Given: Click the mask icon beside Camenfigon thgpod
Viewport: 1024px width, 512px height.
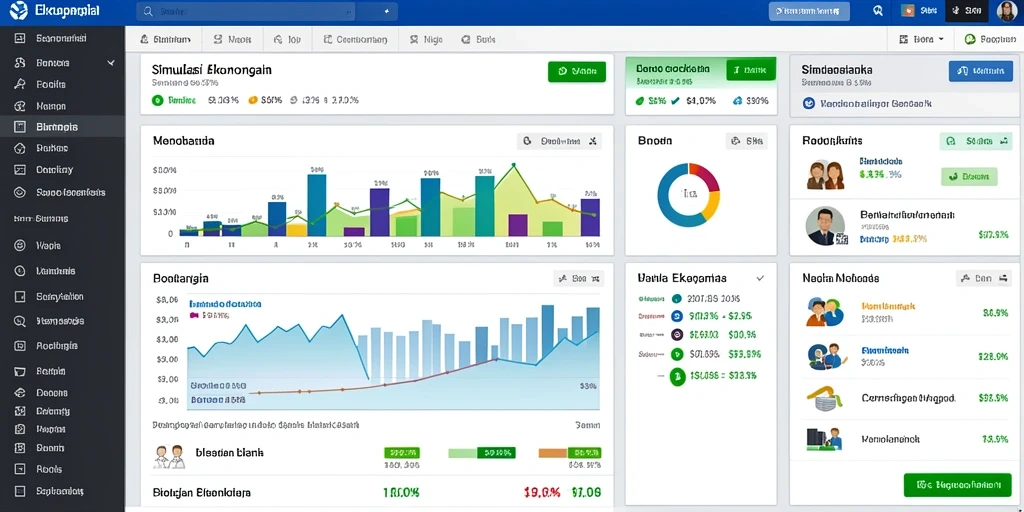Looking at the screenshot, I should tap(824, 398).
